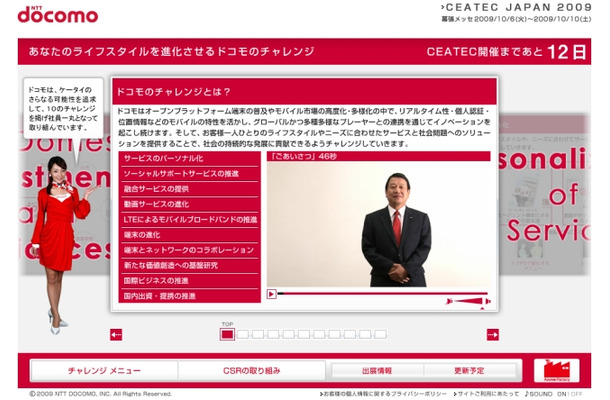Open '国際ビジネスの推進' menu item
The height and width of the screenshot is (400, 610).
(190, 281)
